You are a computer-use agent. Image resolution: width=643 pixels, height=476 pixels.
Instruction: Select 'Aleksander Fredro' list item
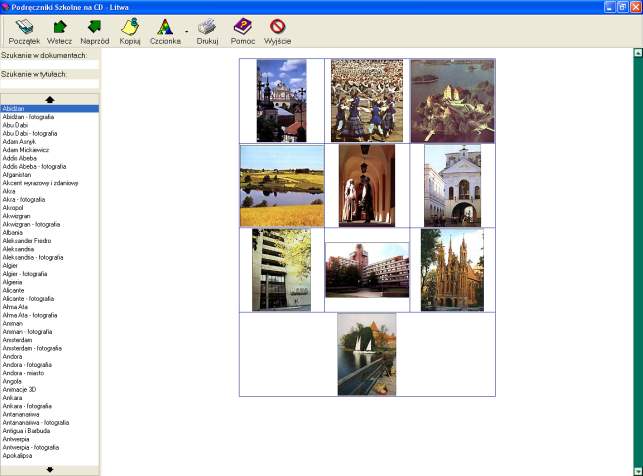point(26,241)
